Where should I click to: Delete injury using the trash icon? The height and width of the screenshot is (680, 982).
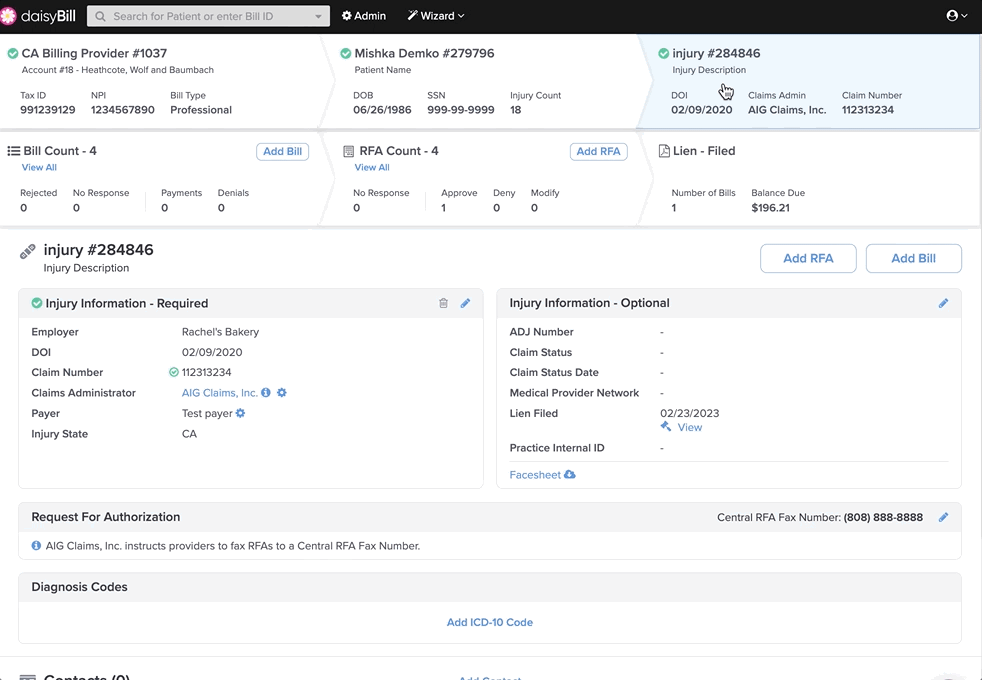click(x=443, y=303)
